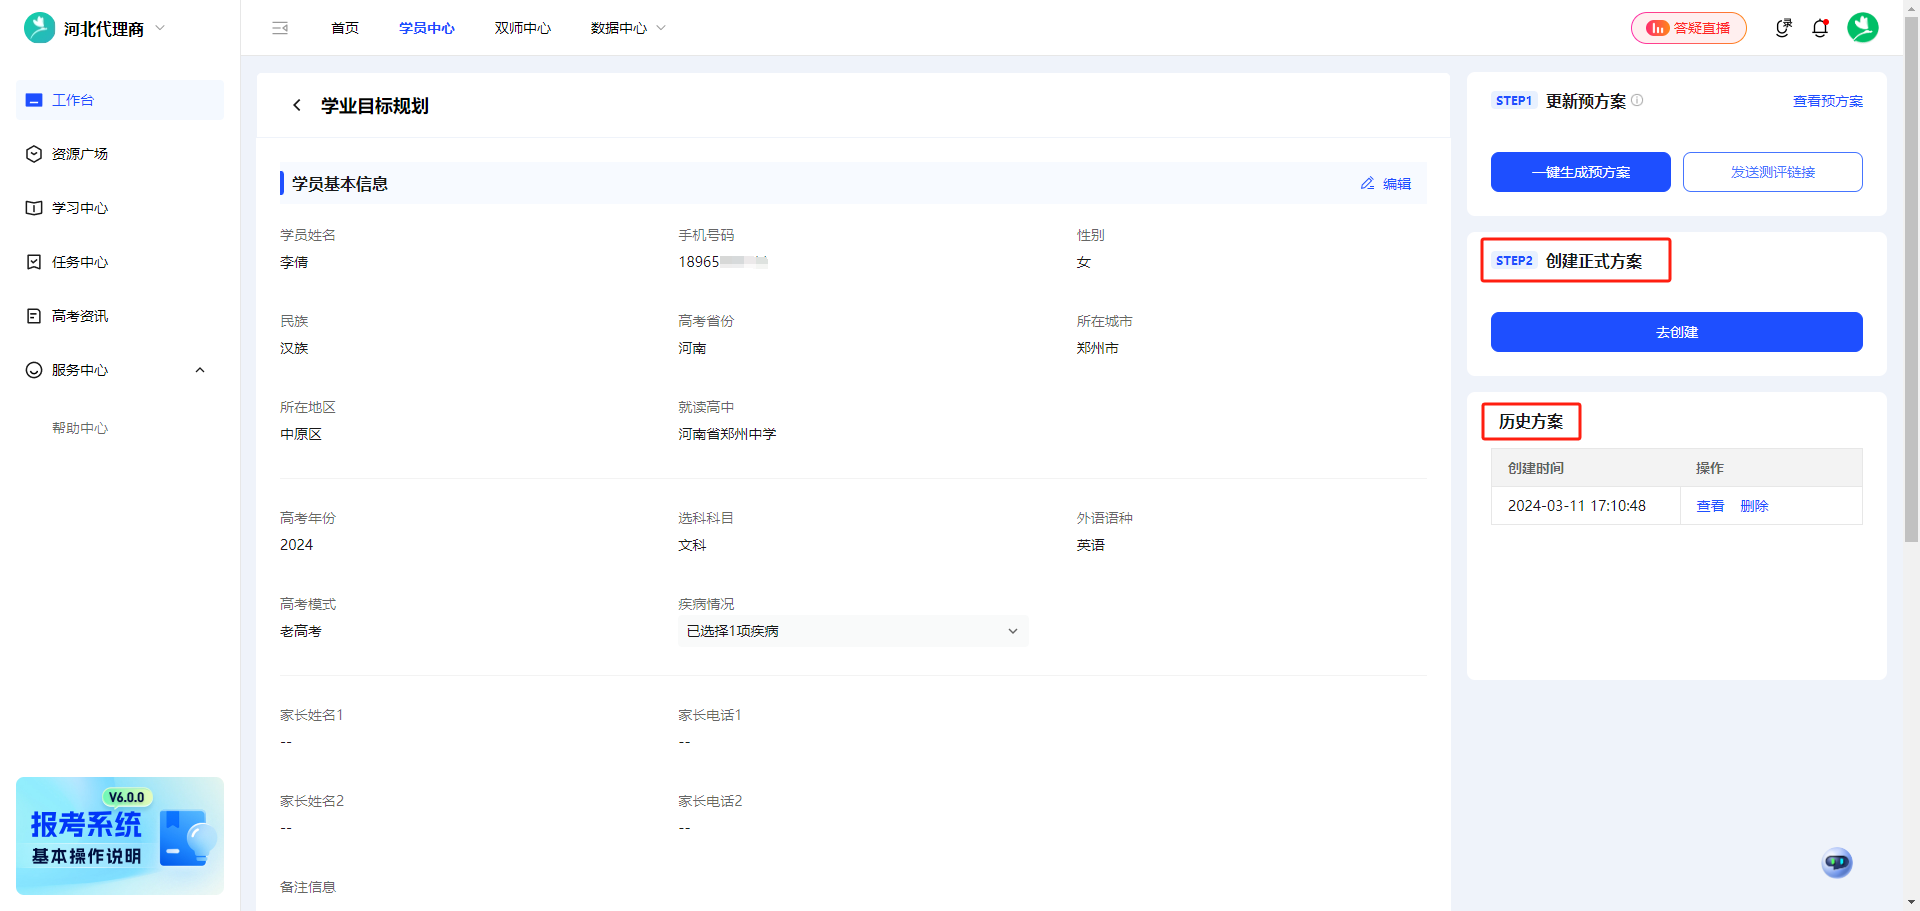Open the green user avatar
The height and width of the screenshot is (911, 1920).
click(x=1862, y=28)
